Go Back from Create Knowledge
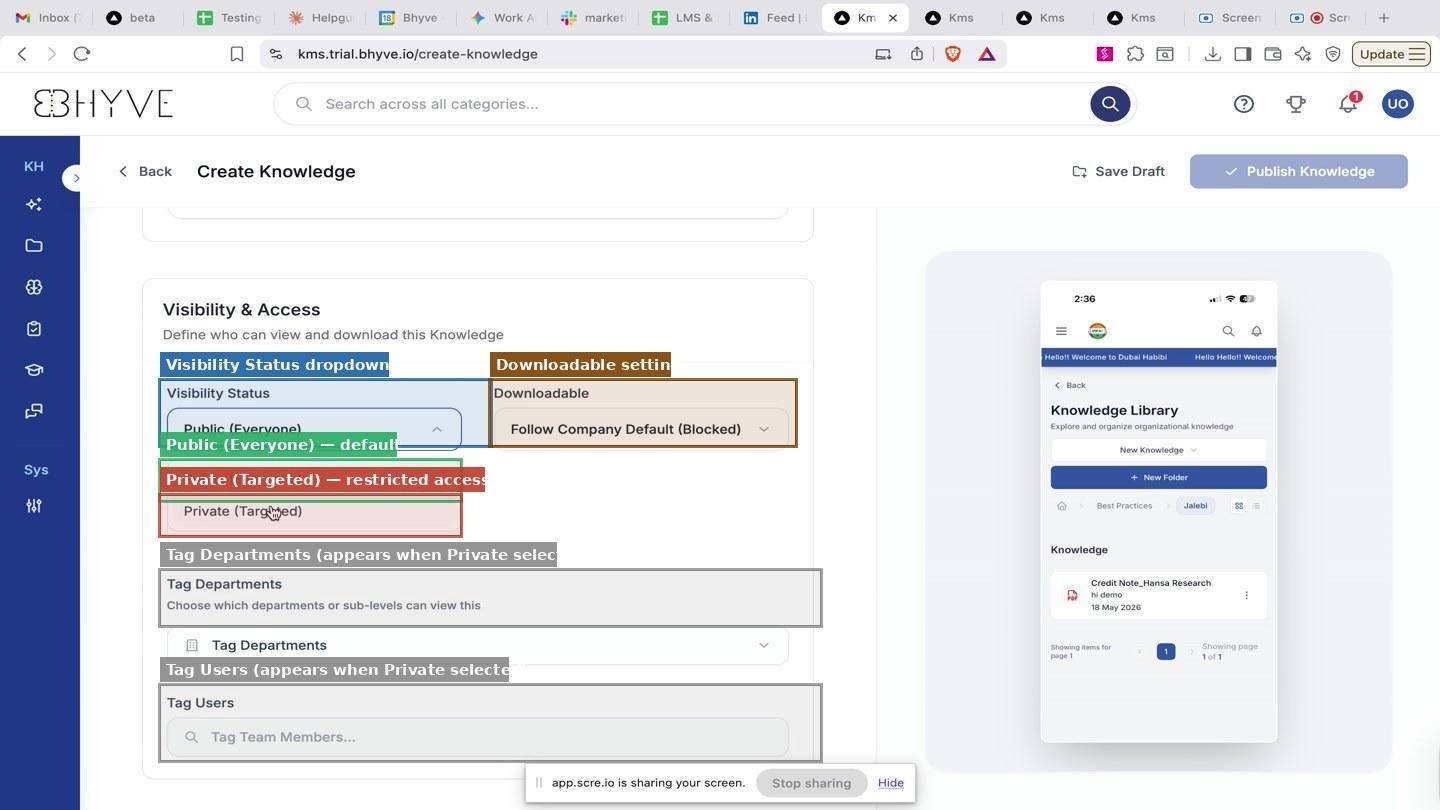Image resolution: width=1440 pixels, height=810 pixels. coord(145,171)
